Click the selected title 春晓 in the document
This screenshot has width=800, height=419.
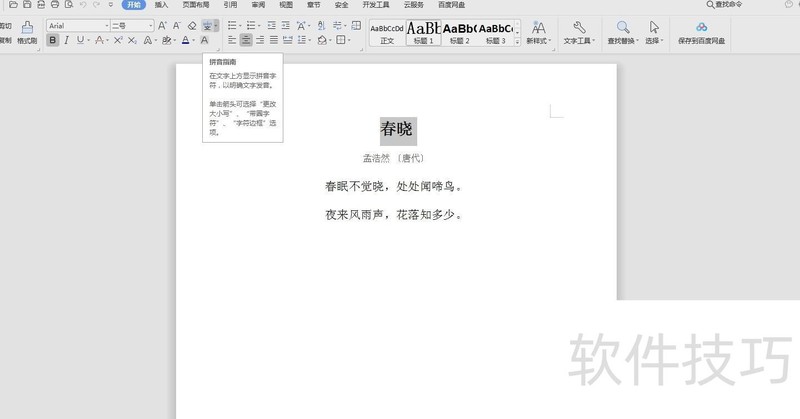396,129
